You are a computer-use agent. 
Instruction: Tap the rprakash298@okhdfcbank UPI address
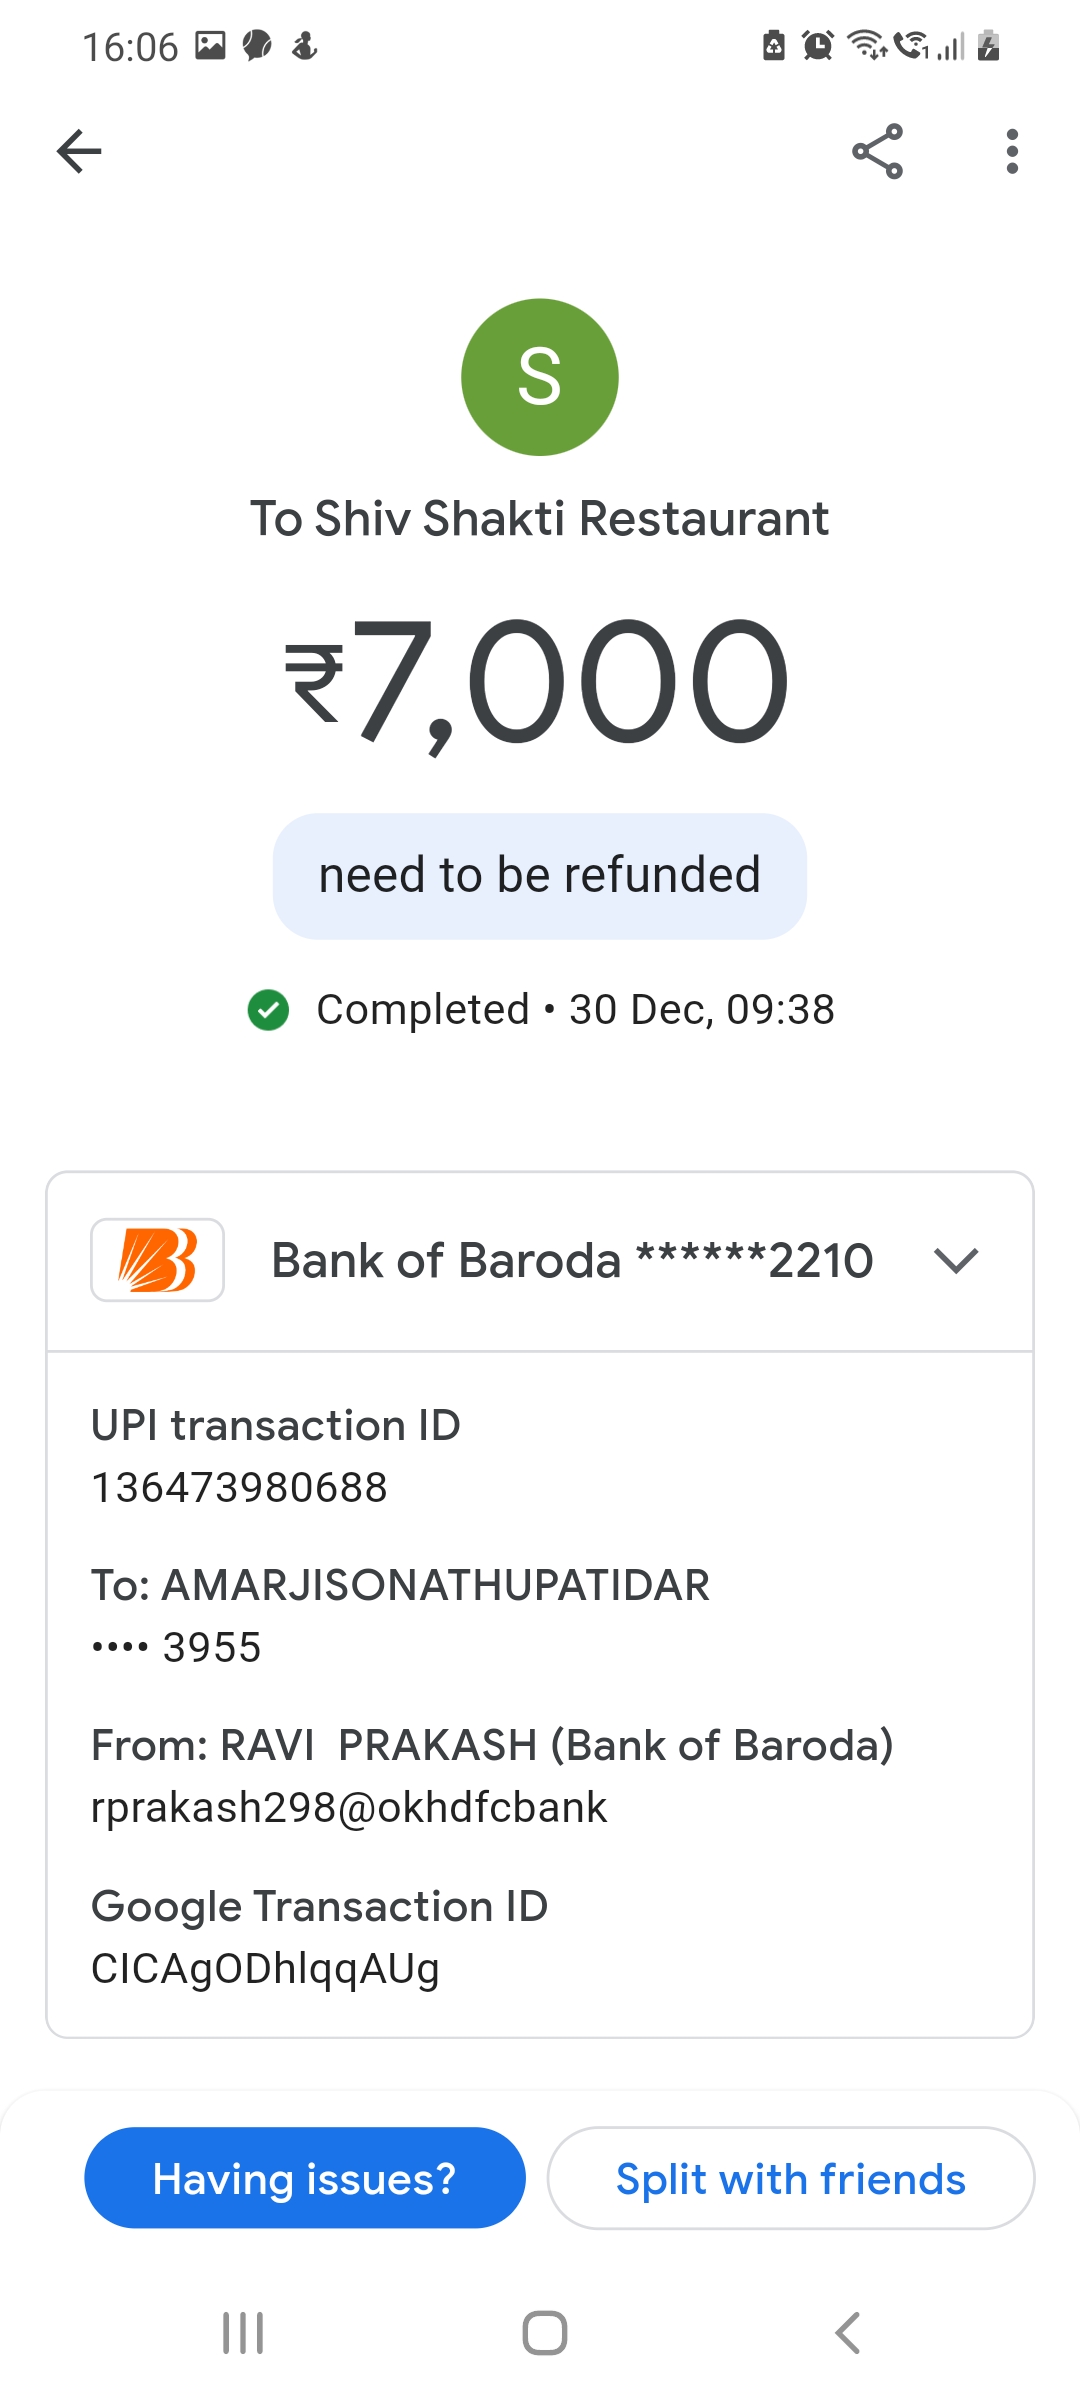click(349, 1808)
